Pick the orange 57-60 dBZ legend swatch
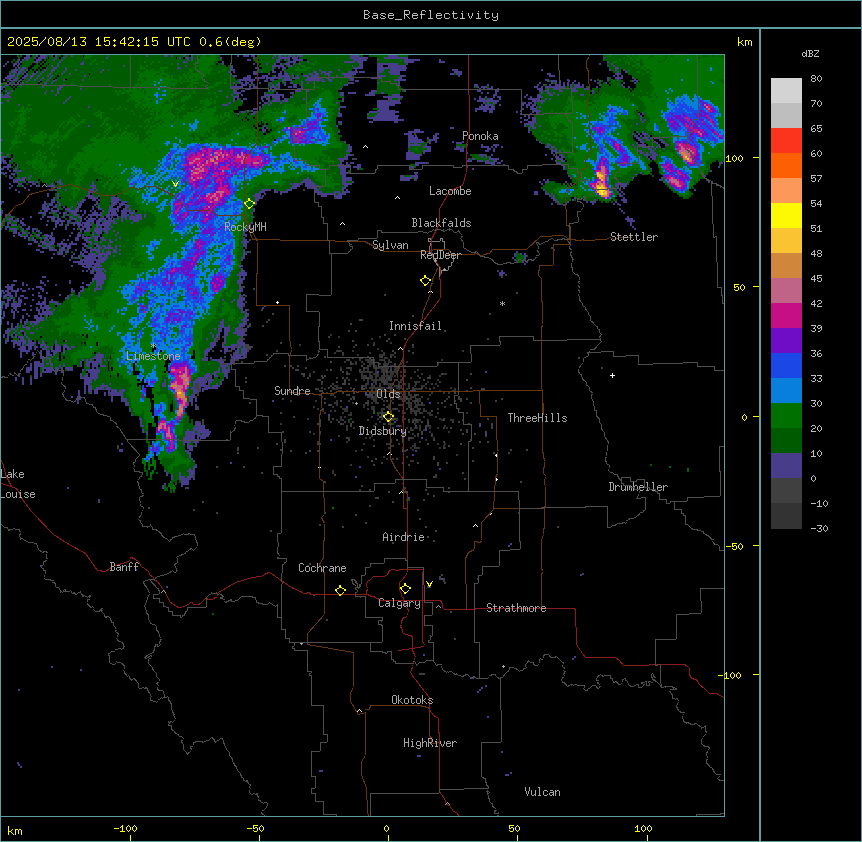This screenshot has width=862, height=842. coord(786,165)
